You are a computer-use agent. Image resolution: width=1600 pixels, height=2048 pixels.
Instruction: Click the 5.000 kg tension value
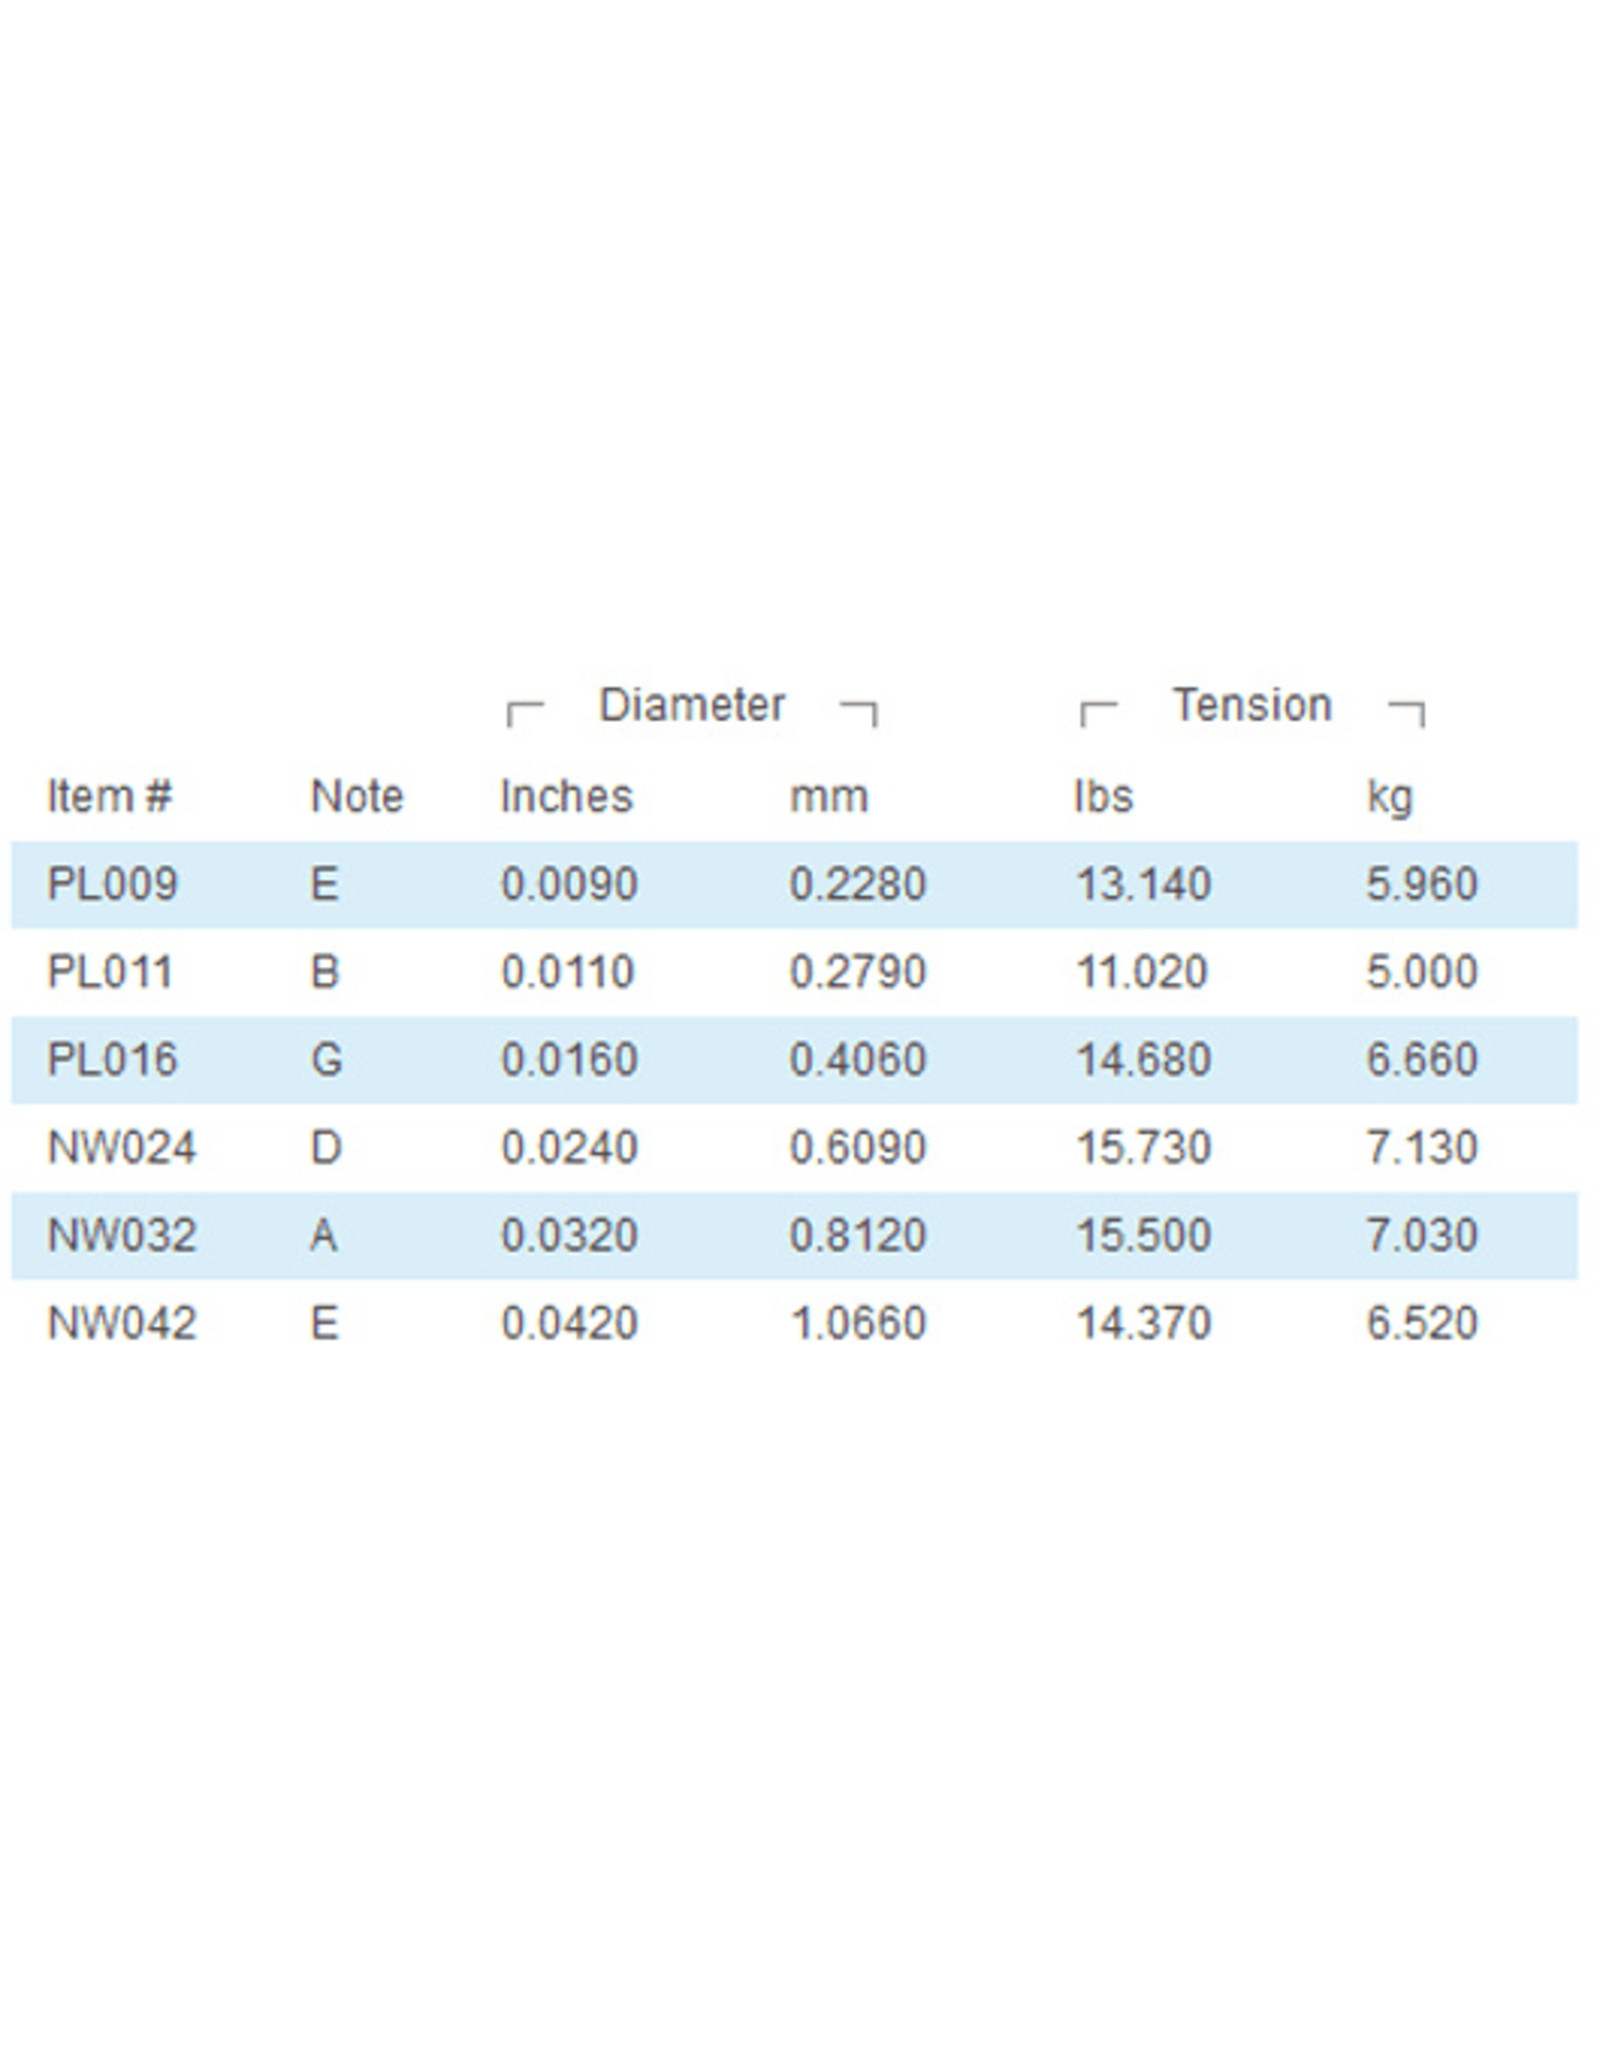[x=1421, y=972]
